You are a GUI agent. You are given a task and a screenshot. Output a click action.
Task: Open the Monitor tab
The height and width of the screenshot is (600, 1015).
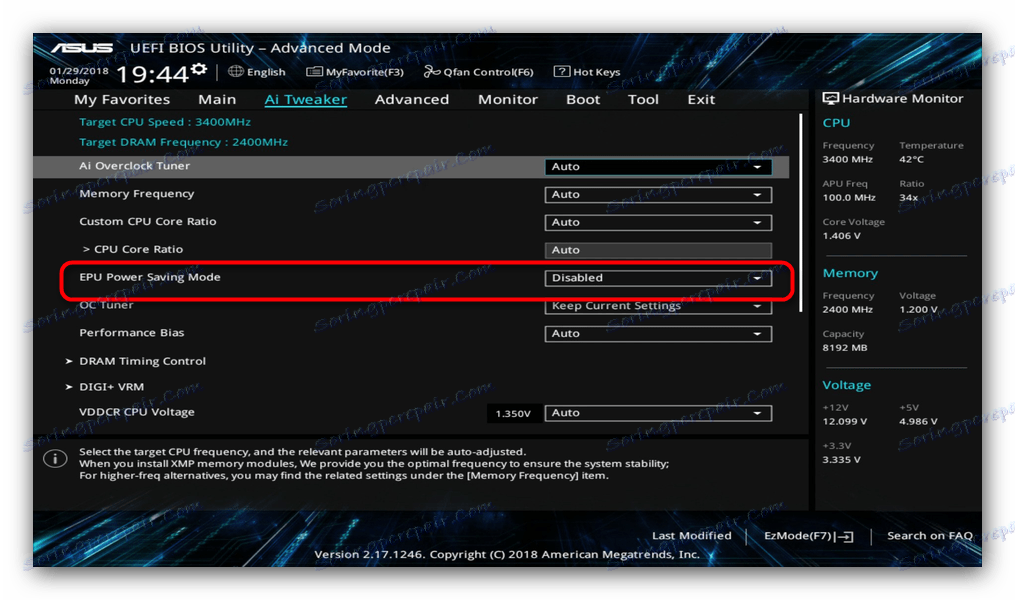(x=508, y=99)
